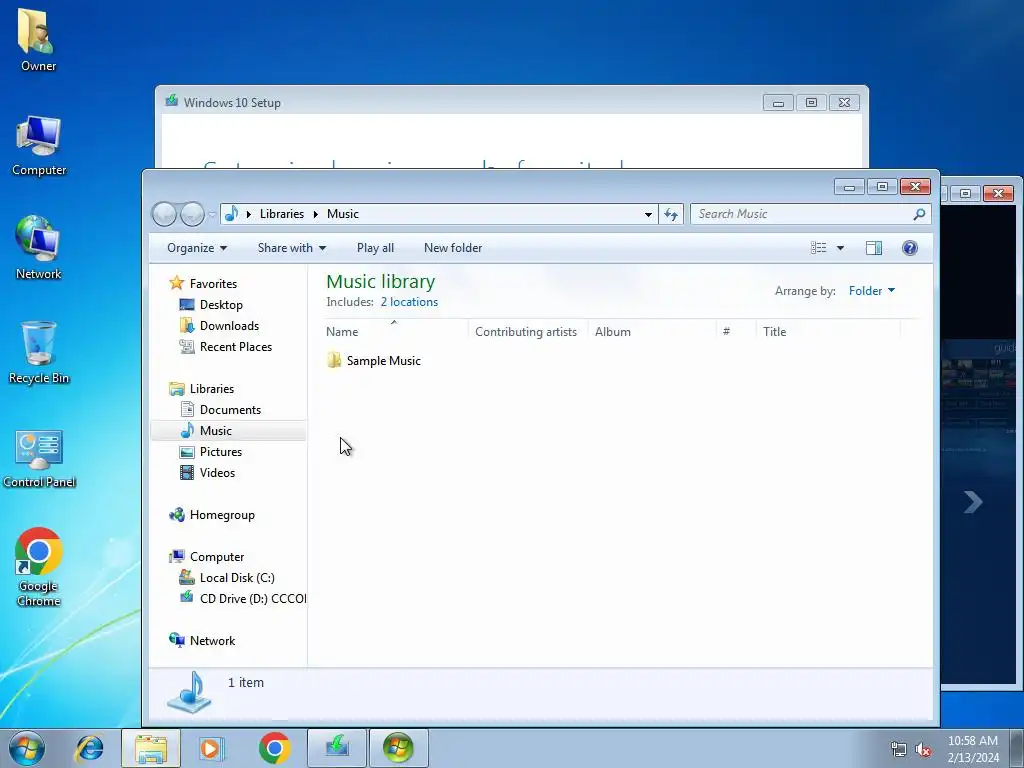Click the search magnifier icon
Viewport: 1024px width, 768px height.
919,214
